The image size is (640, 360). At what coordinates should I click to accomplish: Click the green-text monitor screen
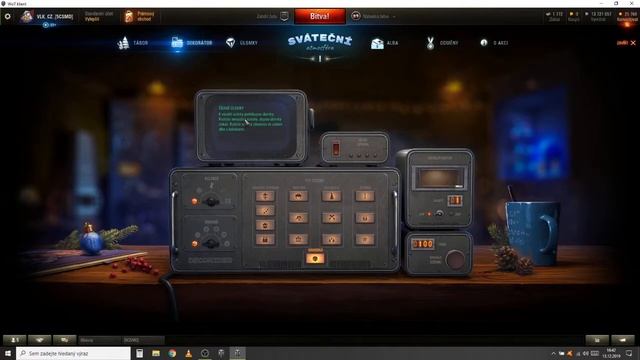click(251, 126)
